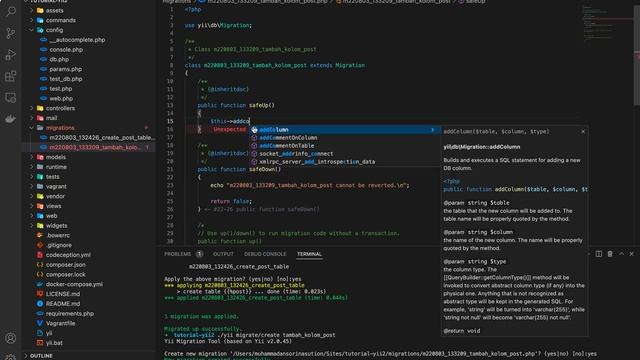Kill the terminal with trash icon
The height and width of the screenshot is (360, 640).
(x=610, y=254)
